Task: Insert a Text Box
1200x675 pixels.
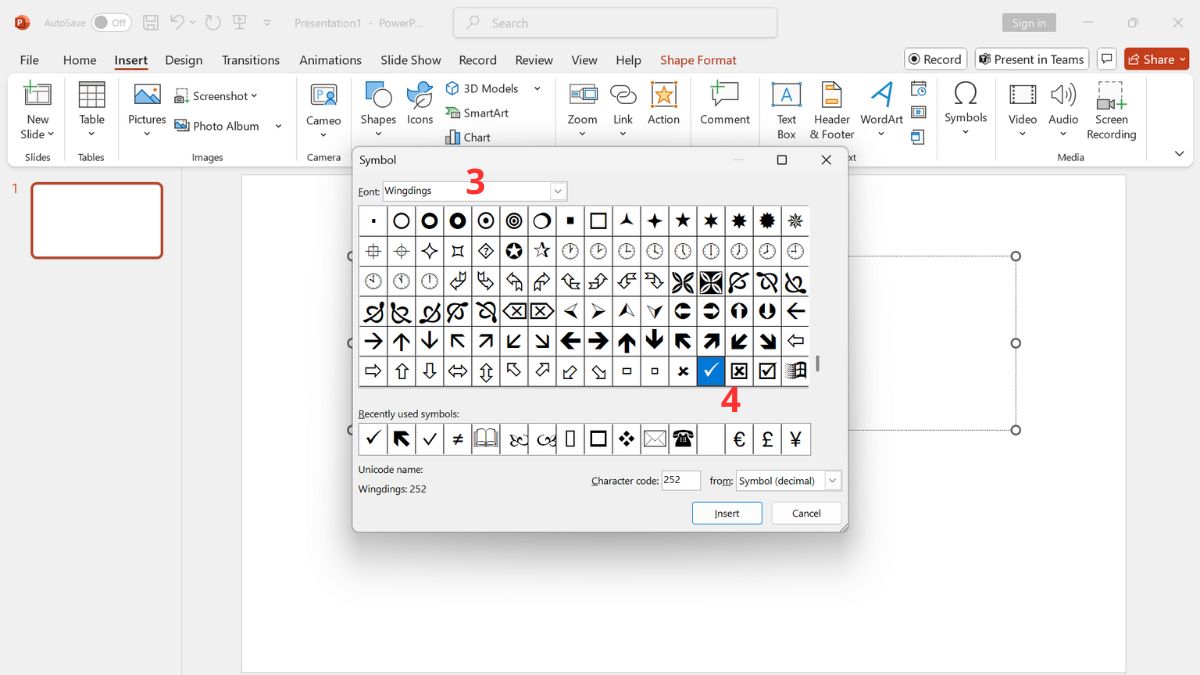Action: [787, 110]
